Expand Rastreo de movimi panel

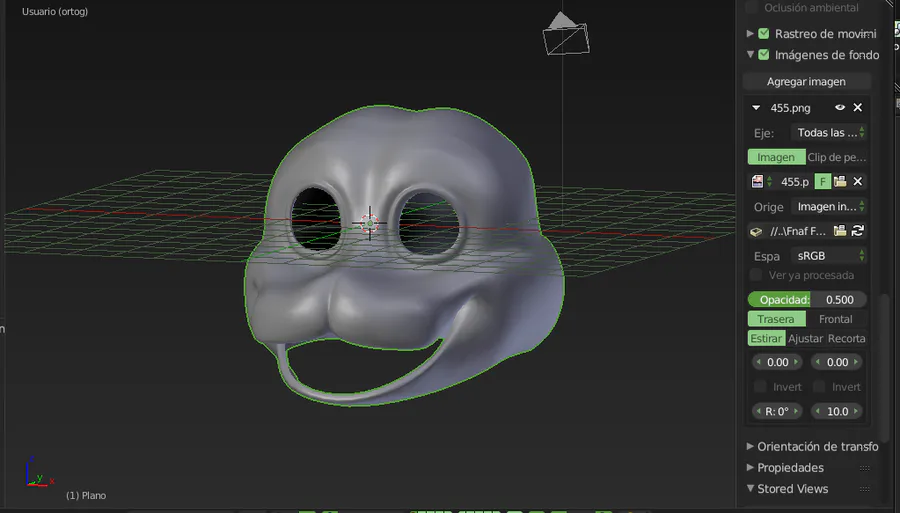(x=750, y=34)
